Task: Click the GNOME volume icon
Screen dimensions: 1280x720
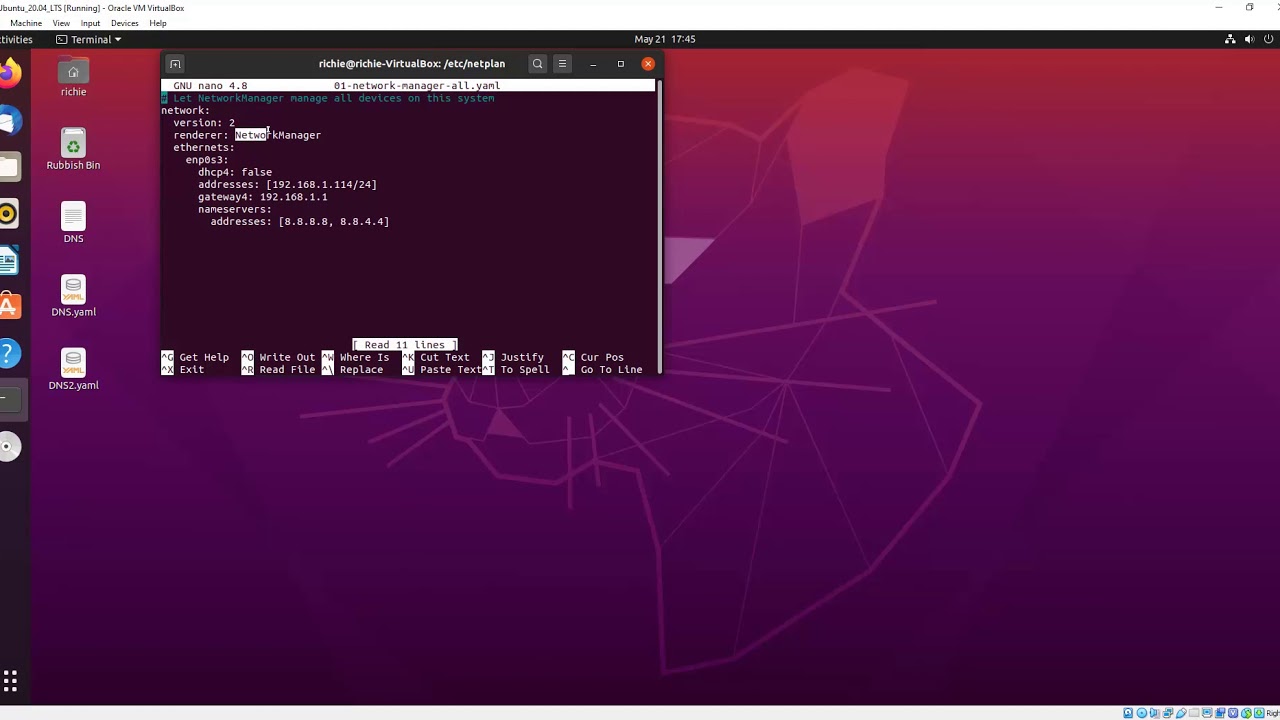Action: point(1250,39)
